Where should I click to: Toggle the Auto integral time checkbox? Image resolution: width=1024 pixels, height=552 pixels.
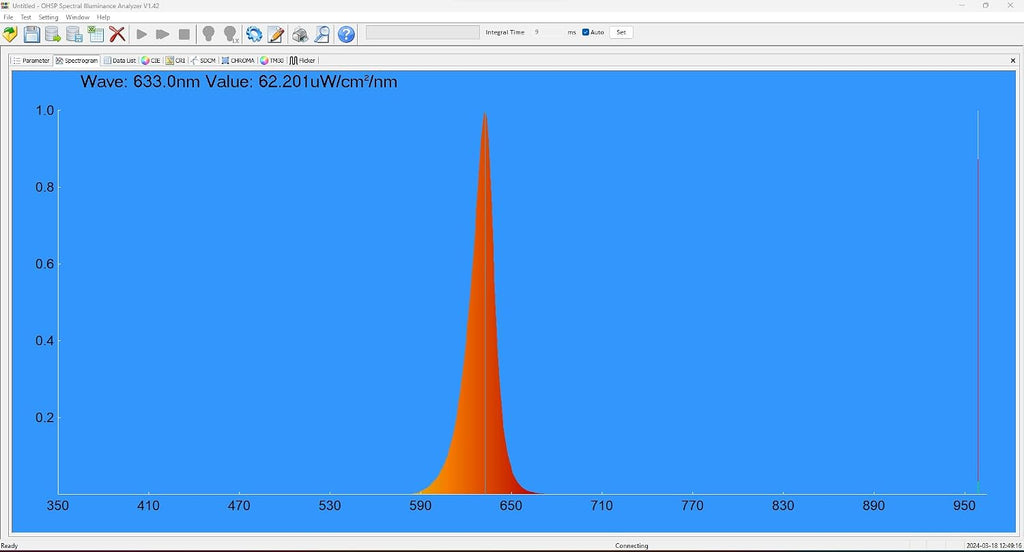pyautogui.click(x=586, y=32)
